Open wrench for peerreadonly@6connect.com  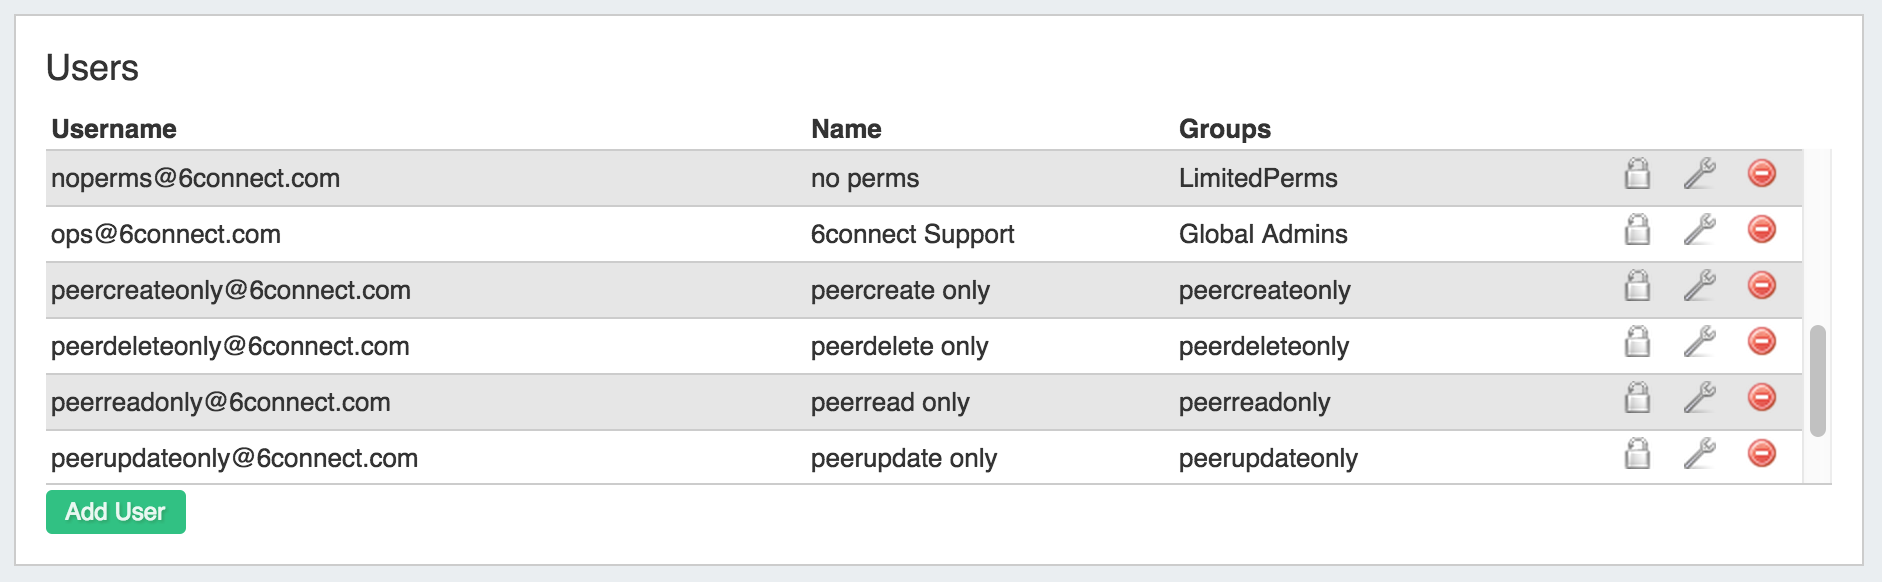pos(1699,398)
